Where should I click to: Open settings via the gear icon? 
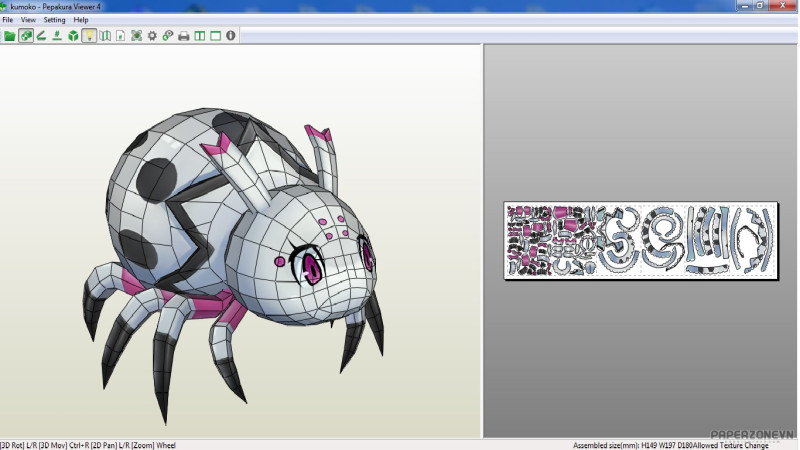click(x=152, y=36)
